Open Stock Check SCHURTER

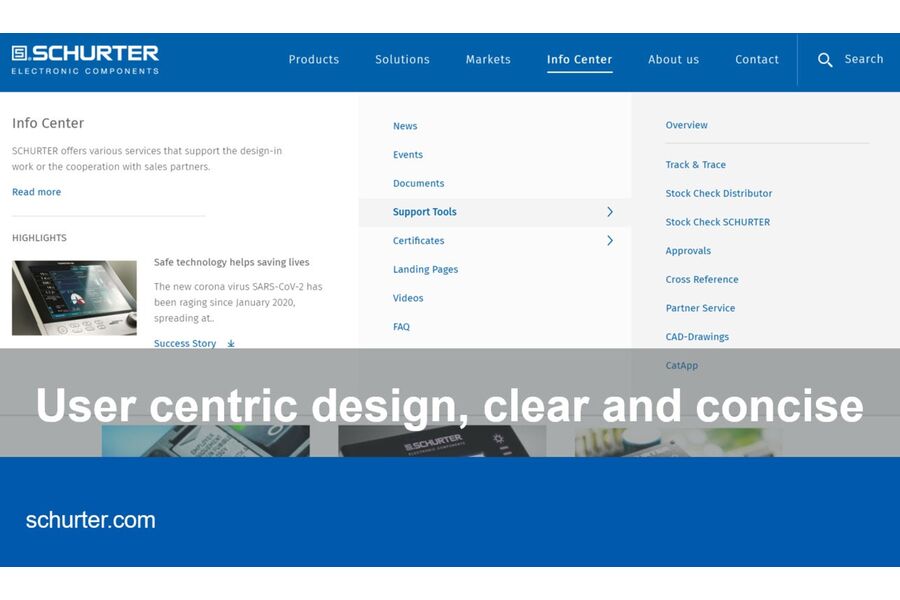(x=717, y=222)
